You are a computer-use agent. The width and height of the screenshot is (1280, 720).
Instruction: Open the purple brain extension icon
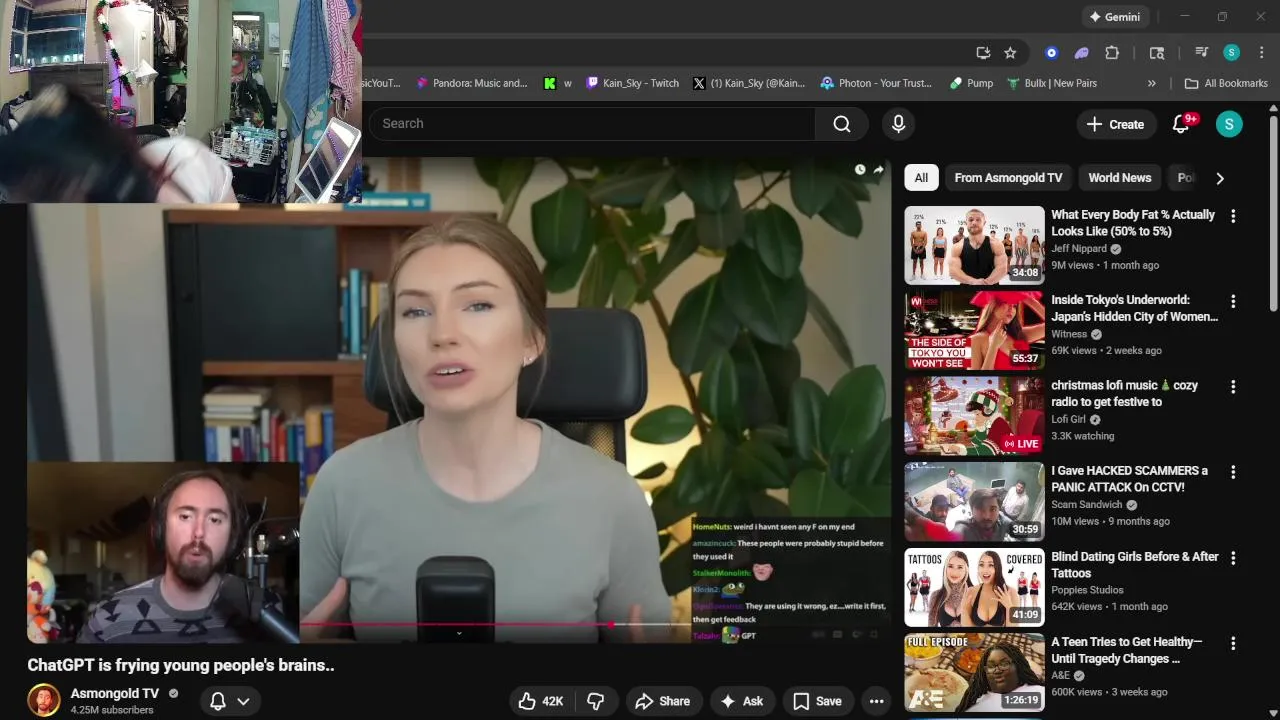(x=1081, y=53)
